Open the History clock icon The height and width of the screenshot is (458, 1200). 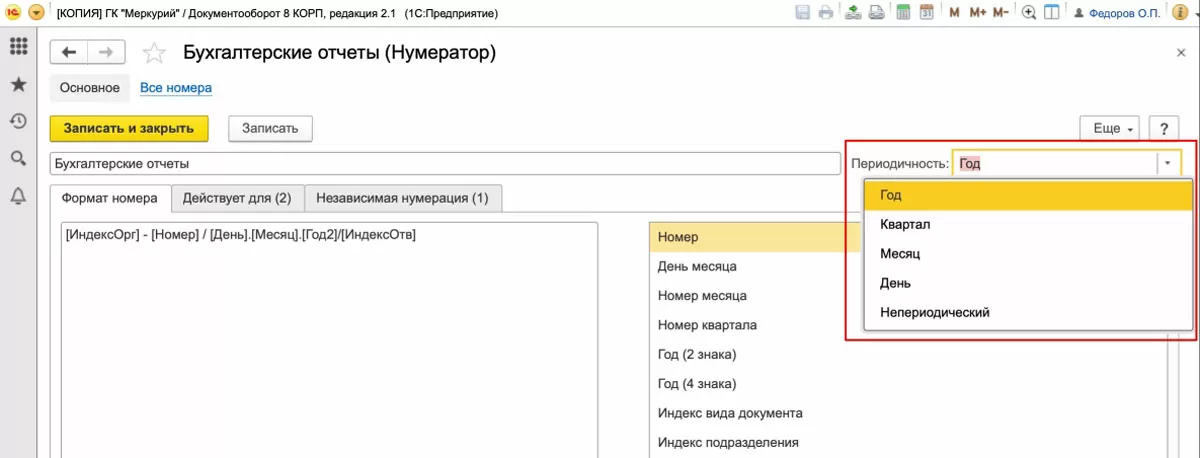[x=18, y=121]
